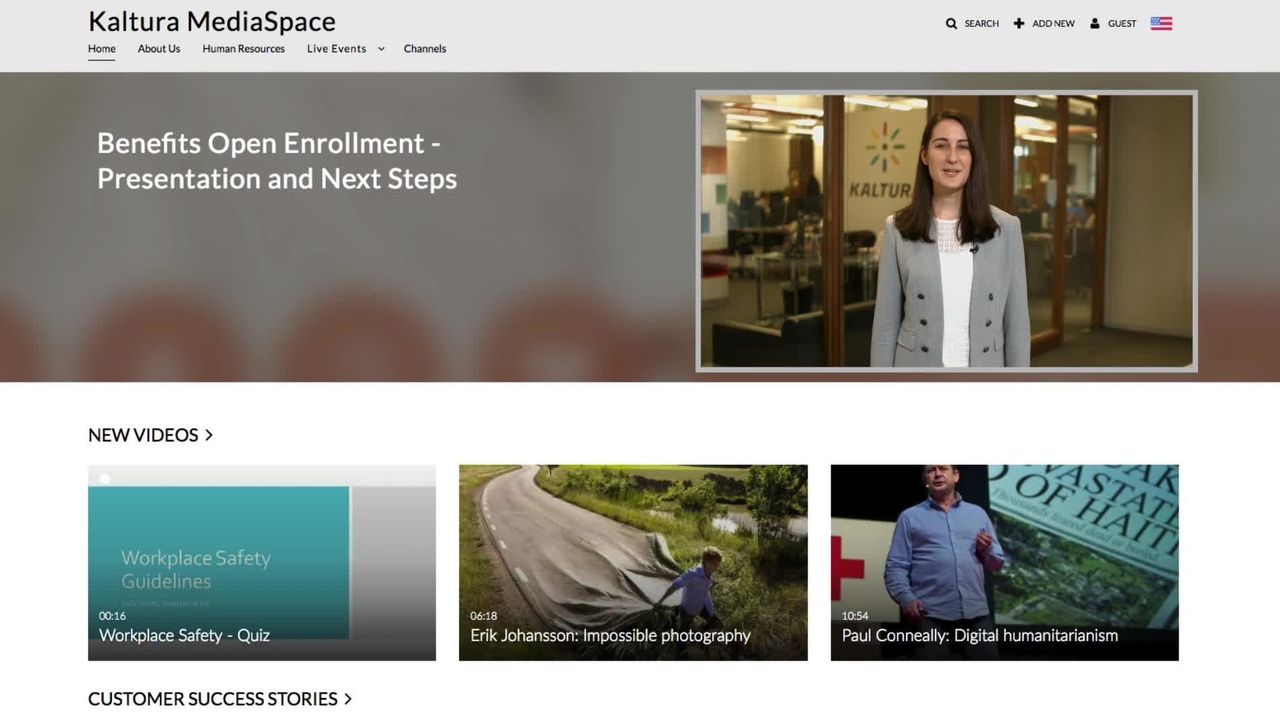Click the ADD NEW label
The height and width of the screenshot is (725, 1280).
(x=1053, y=23)
